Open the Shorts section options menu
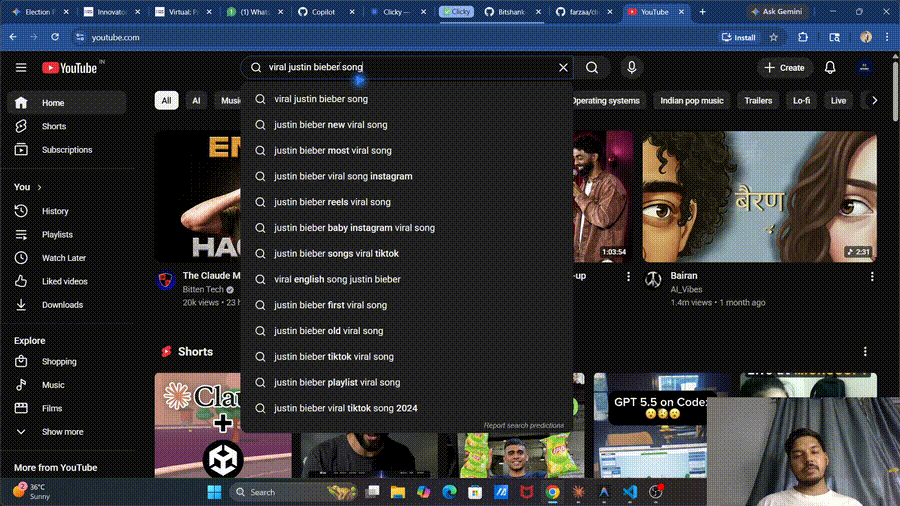 coord(865,352)
